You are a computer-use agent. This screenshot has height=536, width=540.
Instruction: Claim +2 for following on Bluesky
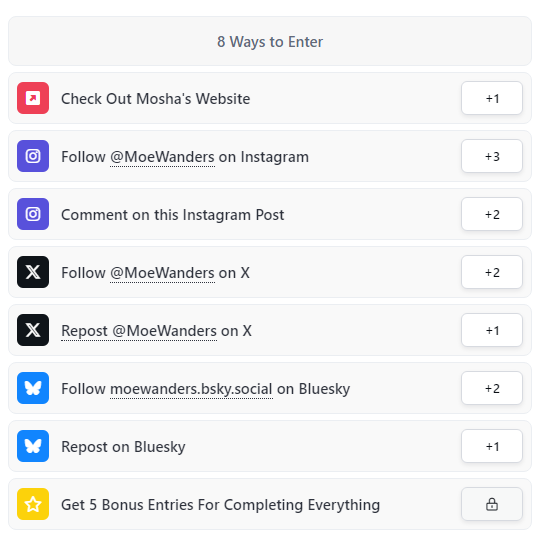[x=492, y=388]
